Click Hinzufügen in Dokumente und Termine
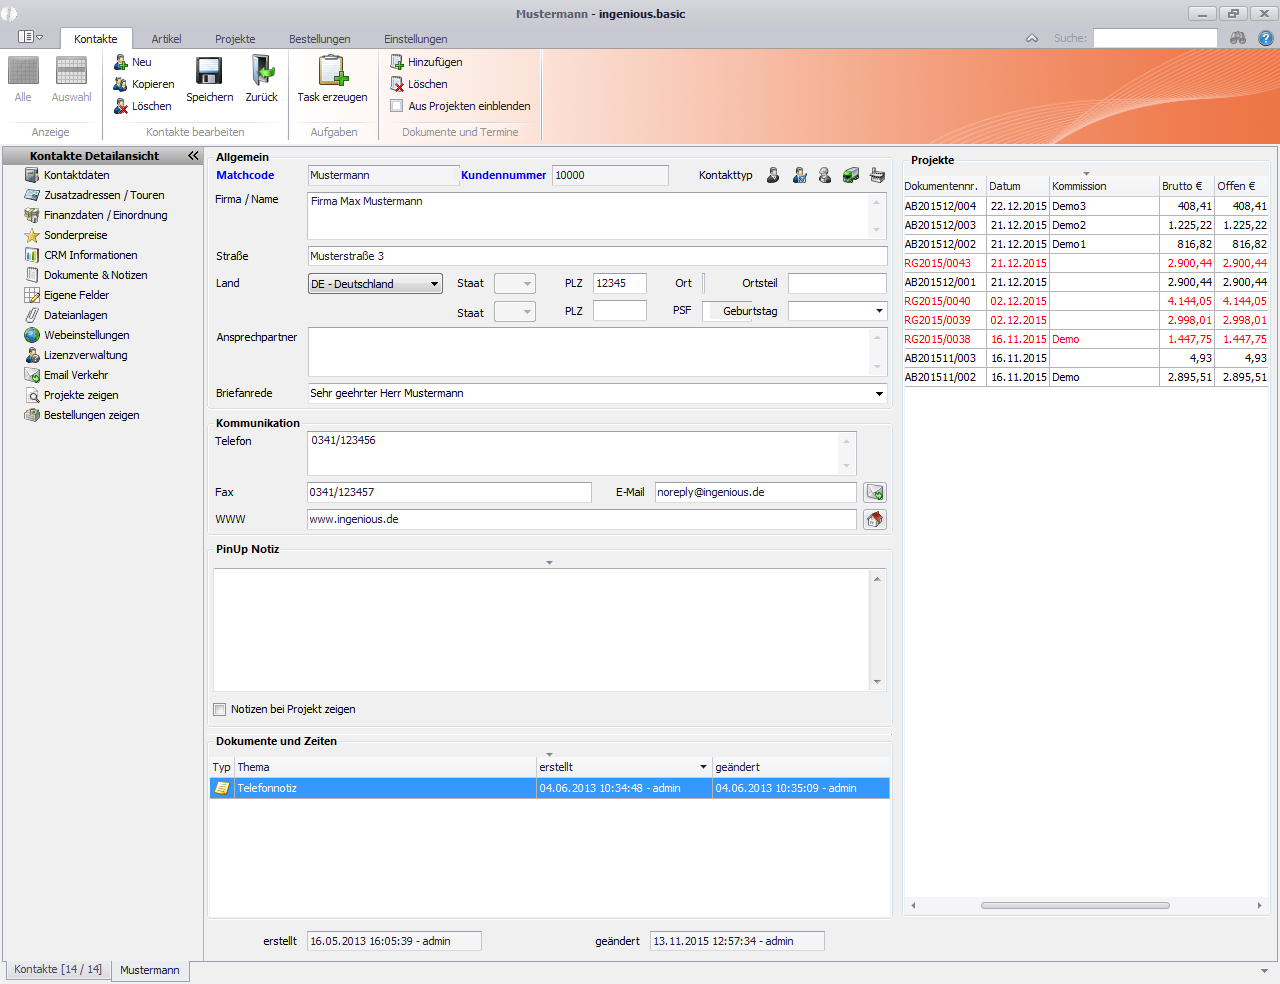 [426, 62]
